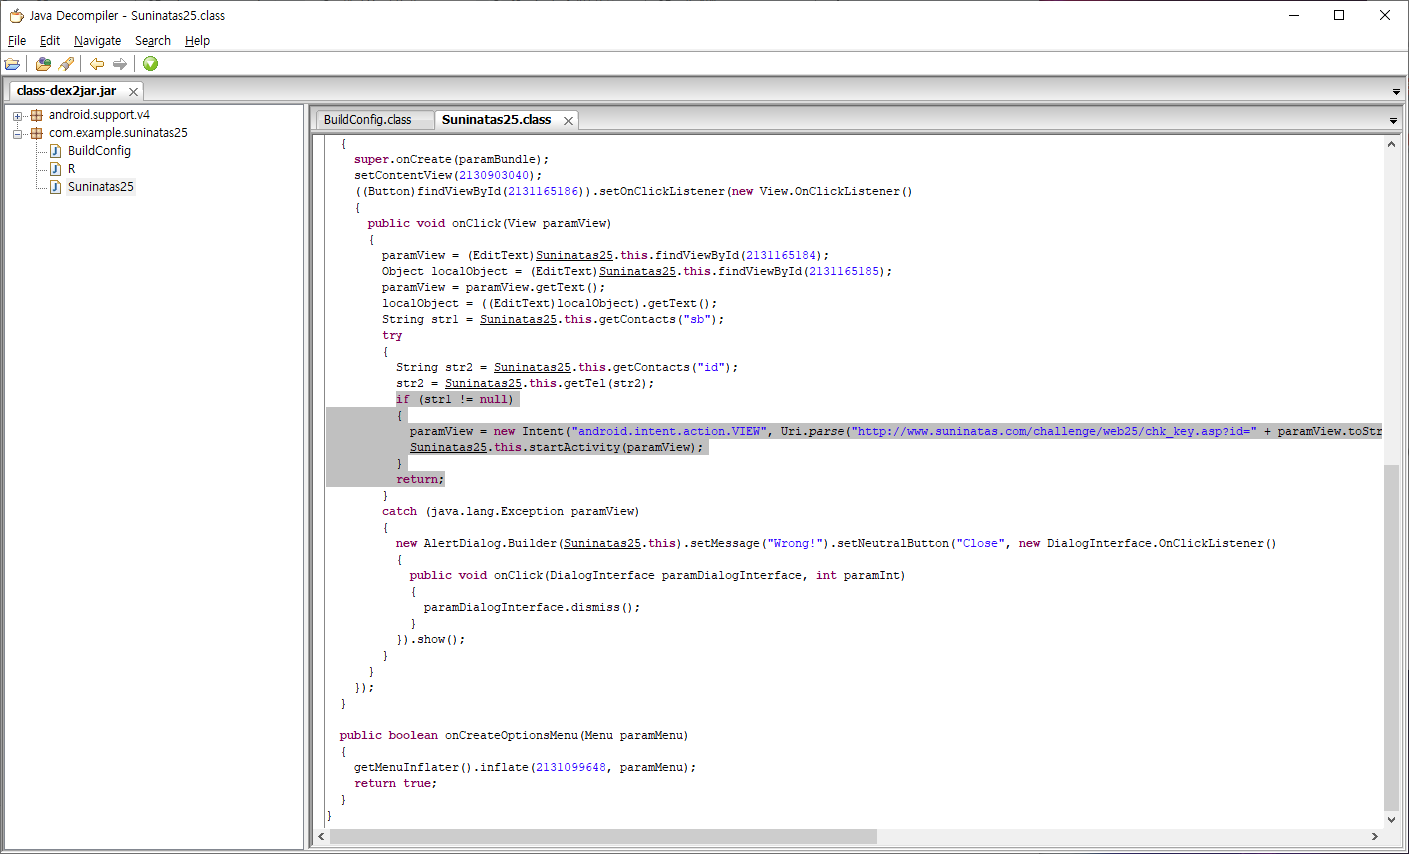Open the jar tab list dropdown arrow
The height and width of the screenshot is (854, 1409).
point(1396,92)
